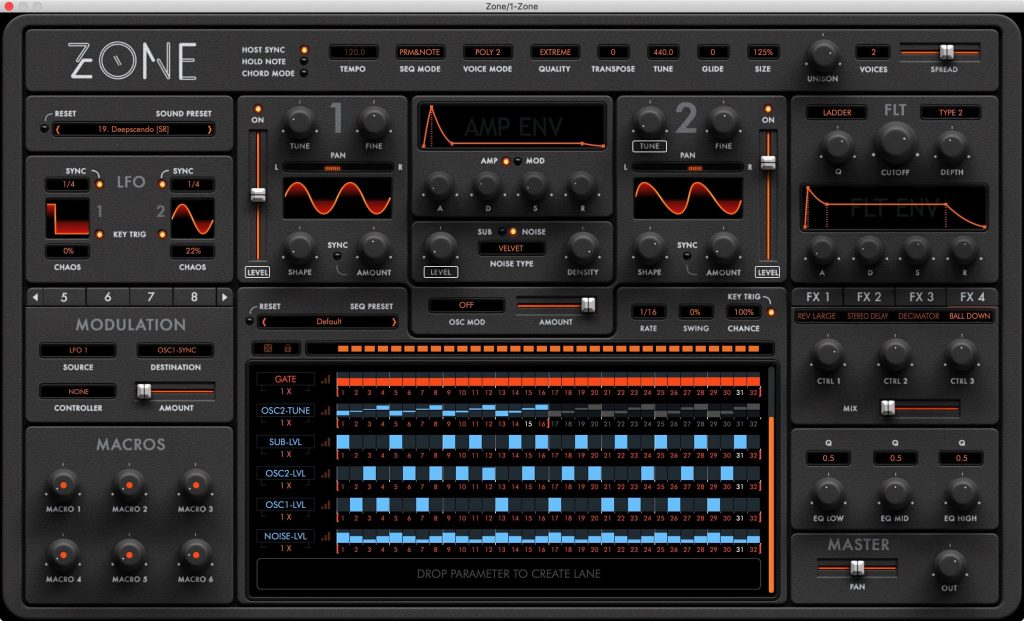Image resolution: width=1024 pixels, height=621 pixels.
Task: Go to previous sound preset with left arrow
Action: coord(58,129)
